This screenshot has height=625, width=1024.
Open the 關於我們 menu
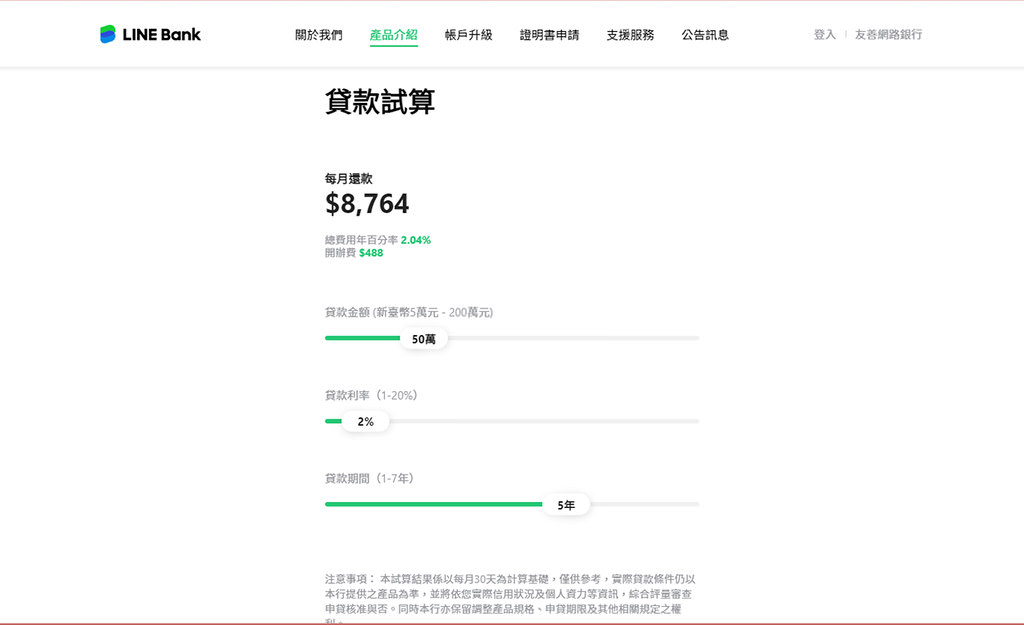tap(319, 35)
